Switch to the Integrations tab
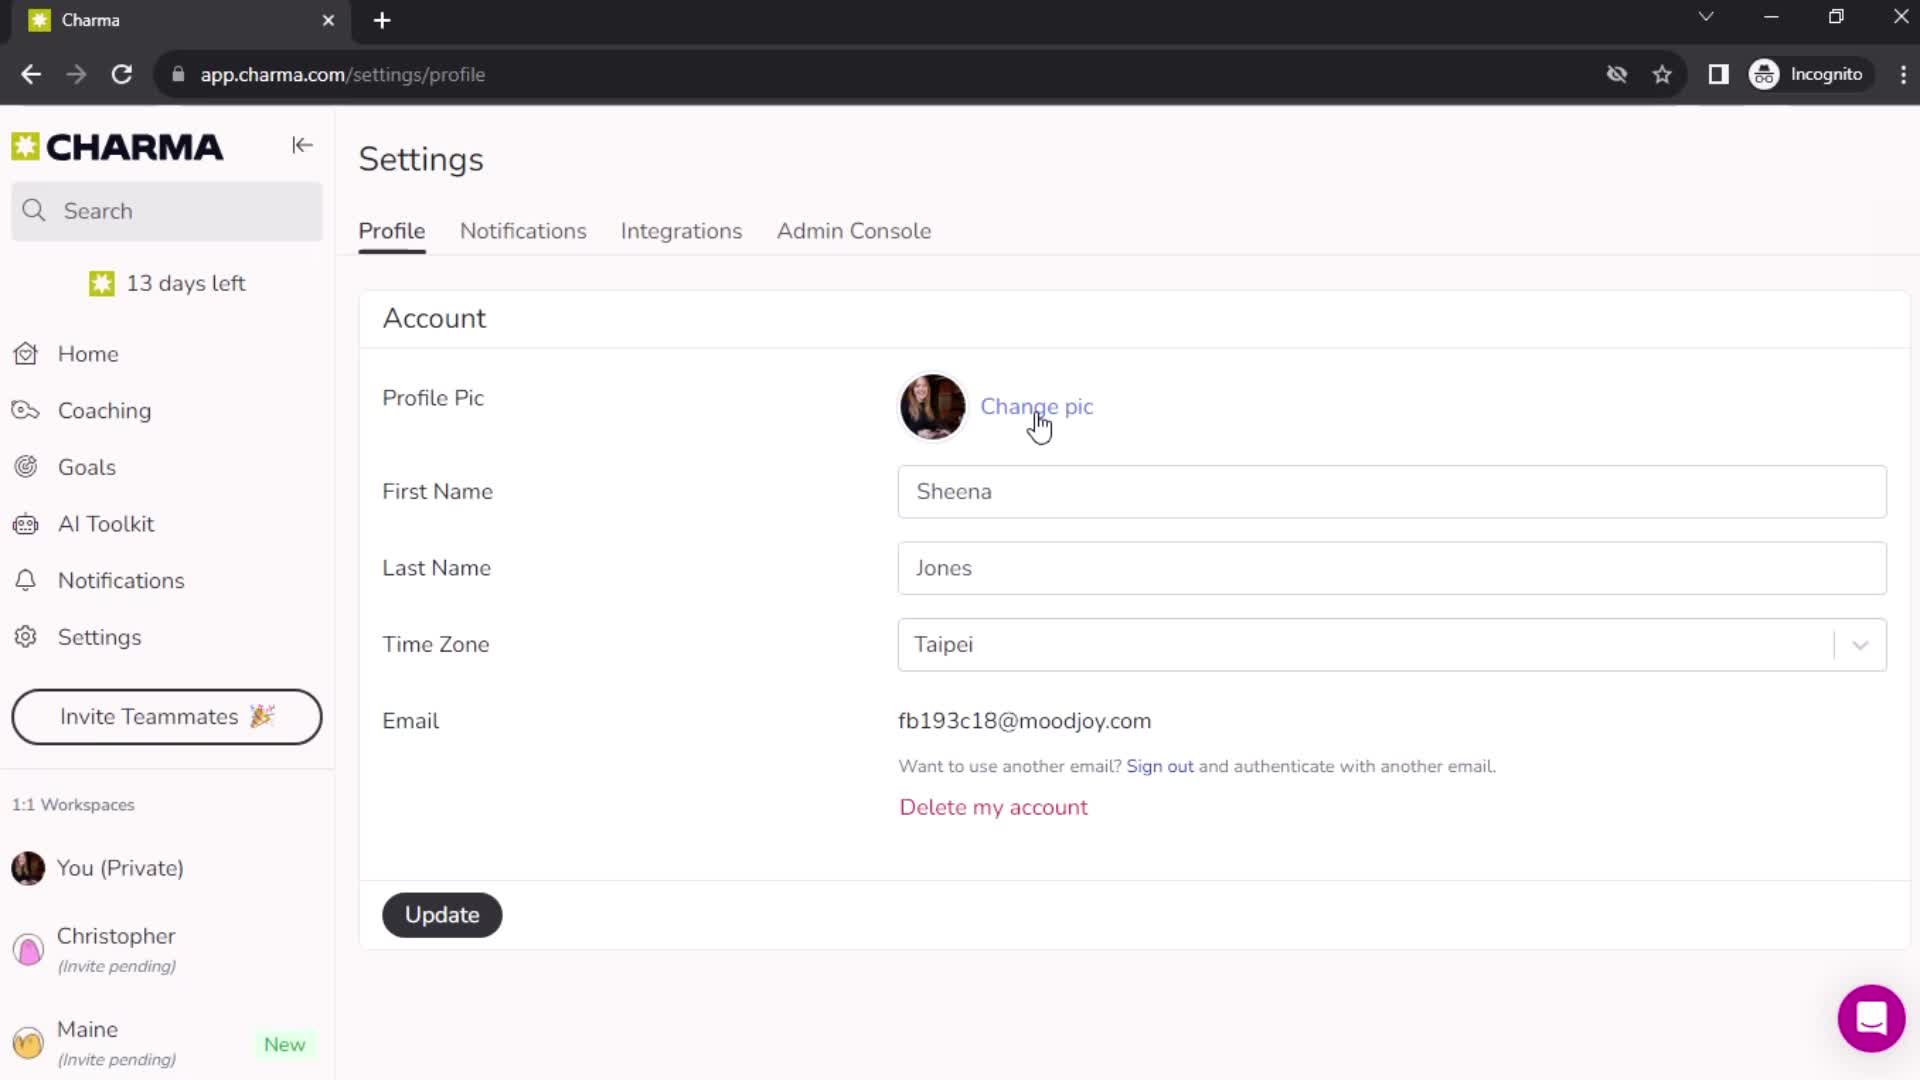The height and width of the screenshot is (1080, 1920). point(681,231)
